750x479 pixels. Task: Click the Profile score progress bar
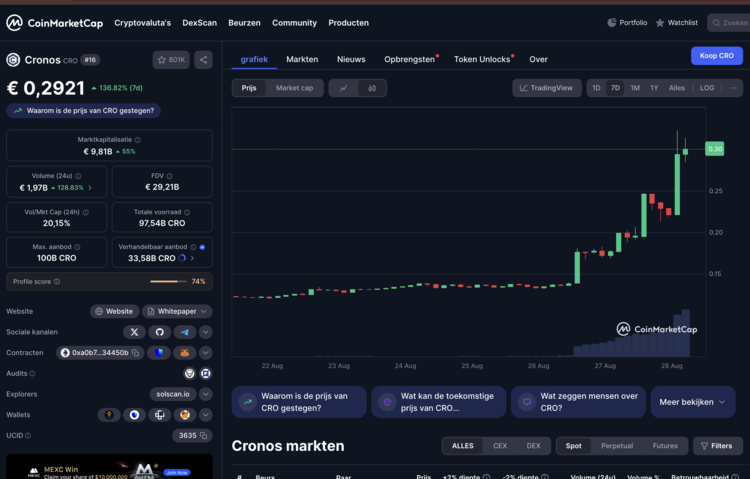click(168, 281)
